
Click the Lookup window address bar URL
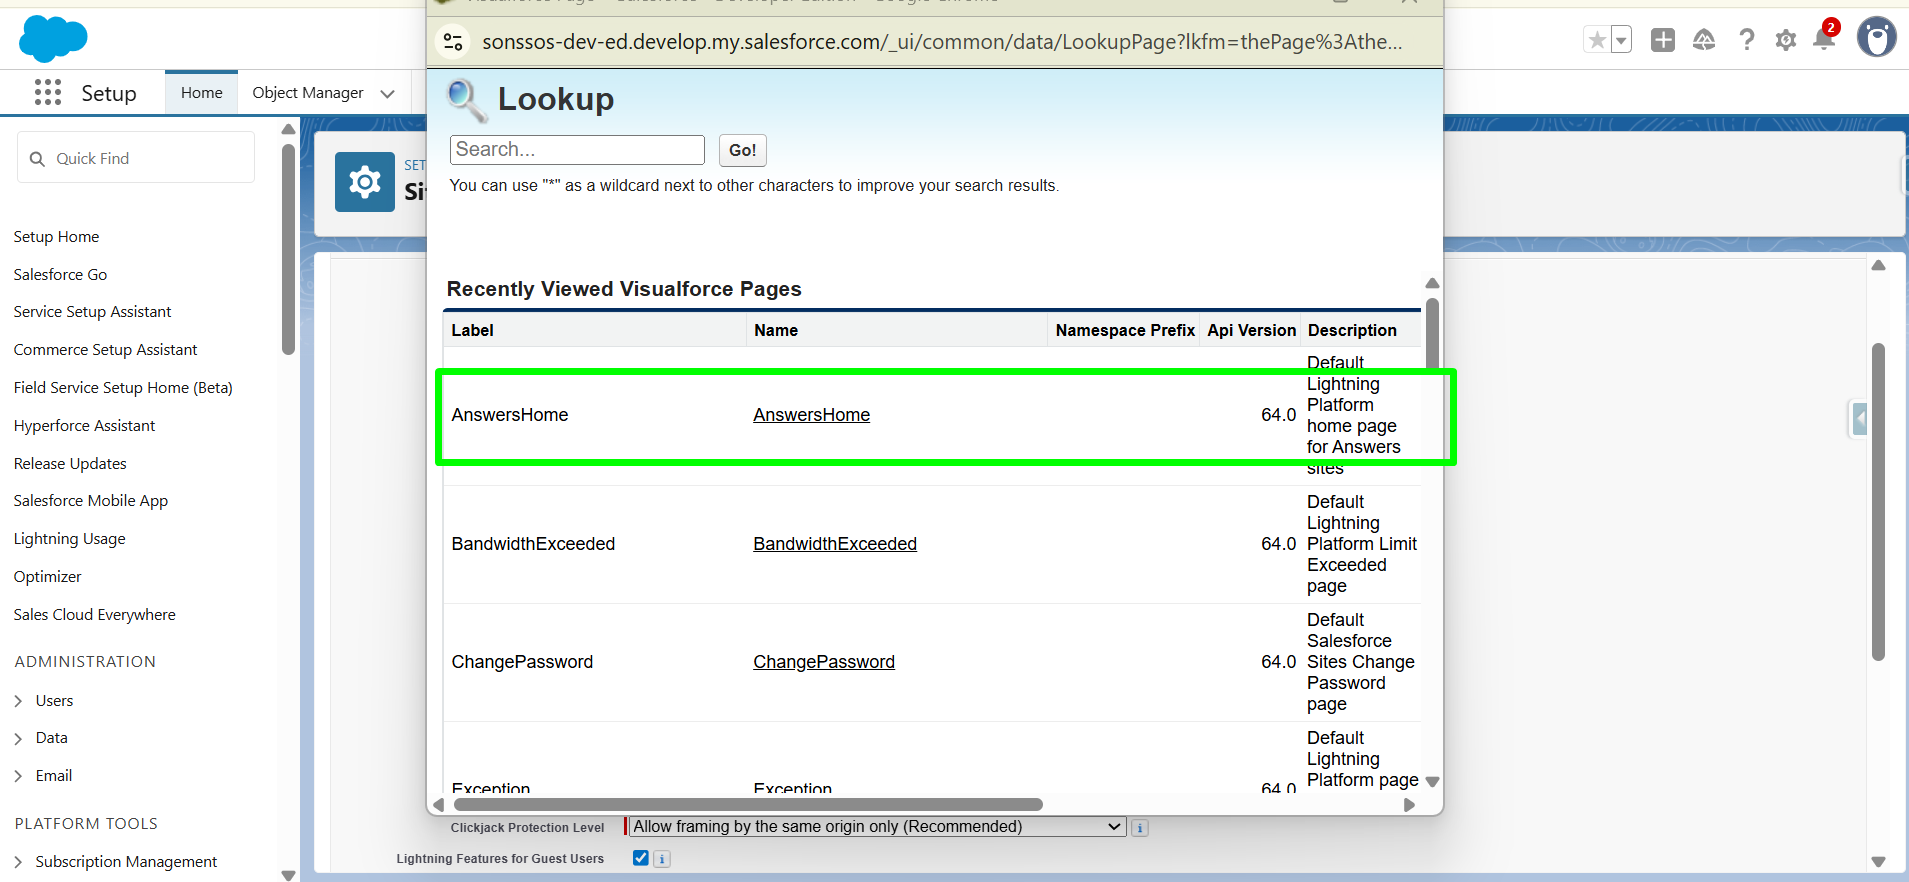pos(942,42)
